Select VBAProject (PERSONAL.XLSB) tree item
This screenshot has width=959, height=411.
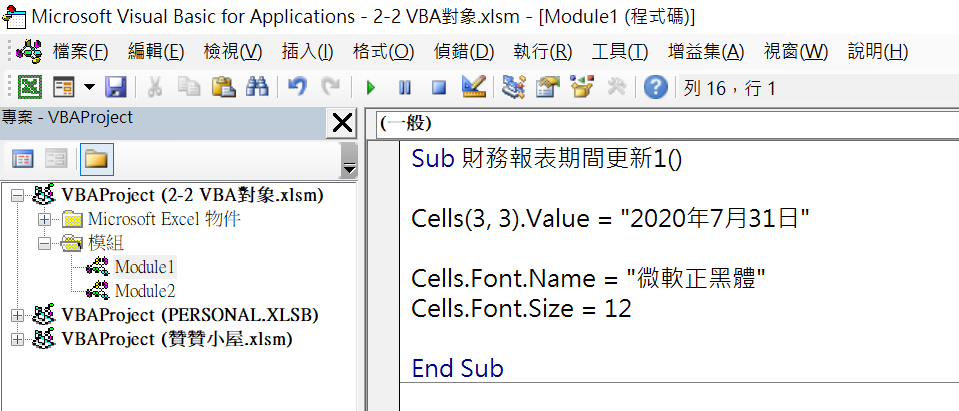click(x=190, y=315)
